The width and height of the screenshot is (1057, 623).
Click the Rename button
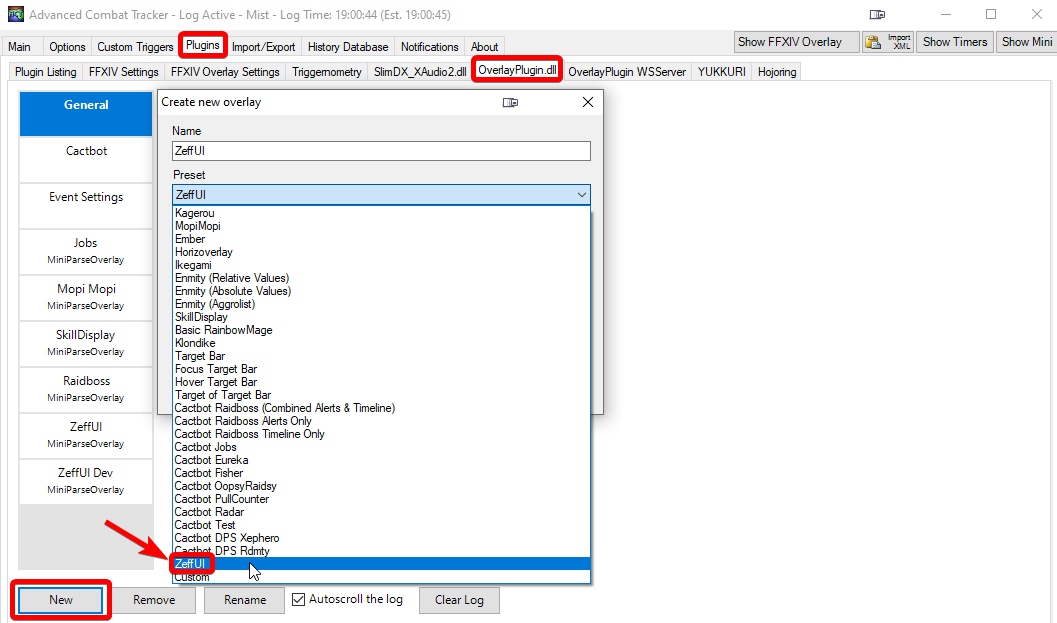point(245,599)
